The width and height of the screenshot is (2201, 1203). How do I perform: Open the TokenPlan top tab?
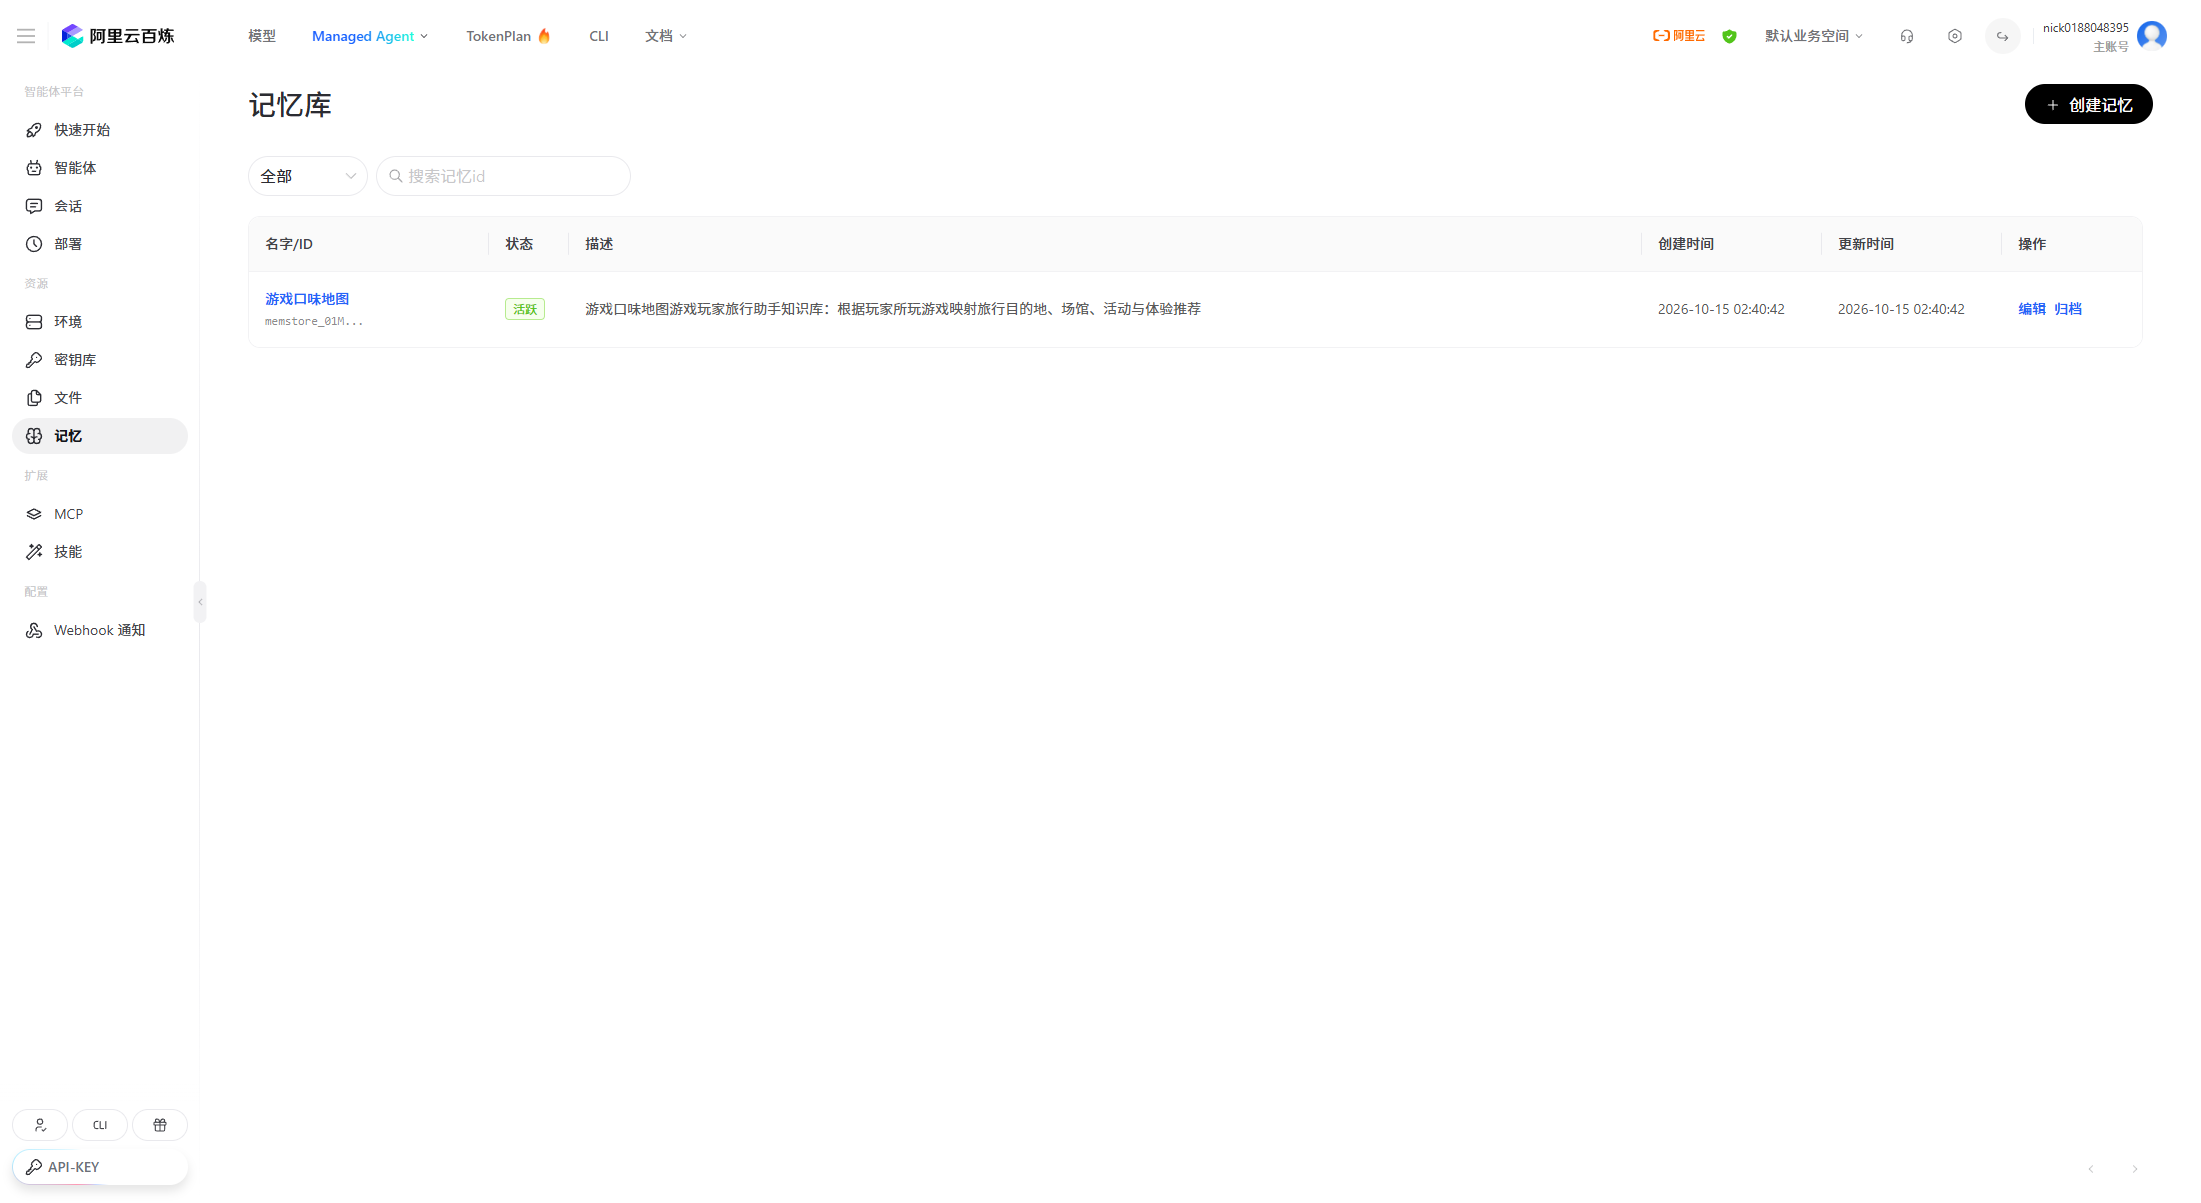[x=508, y=36]
